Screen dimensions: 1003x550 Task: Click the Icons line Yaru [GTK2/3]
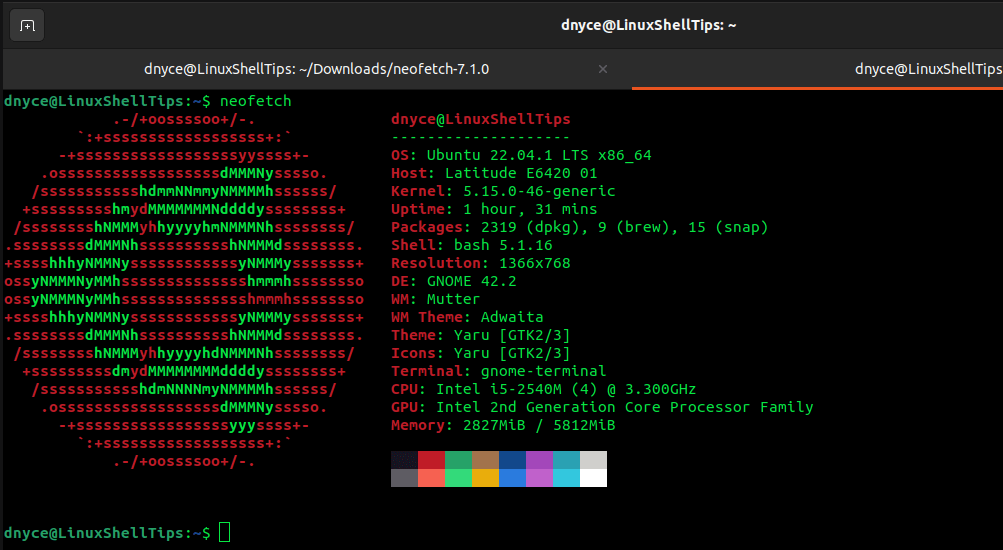click(480, 353)
